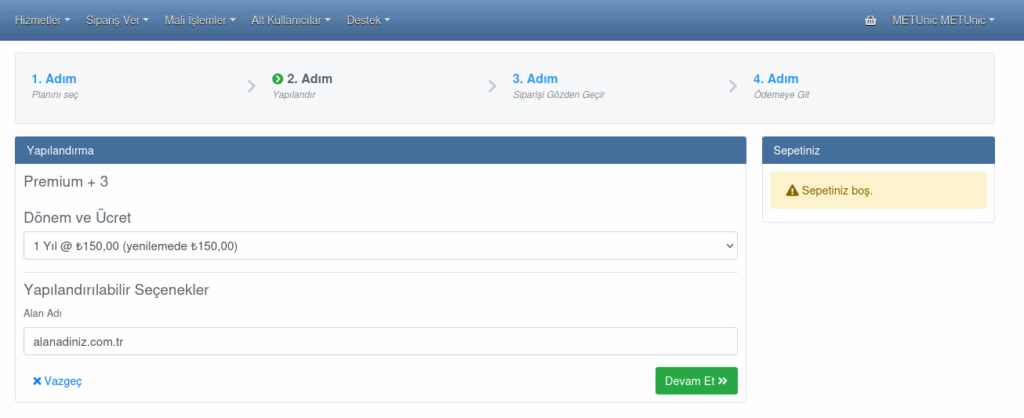
Task: Click the chevron between 2. Adım and 3. Adım
Action: click(x=492, y=86)
